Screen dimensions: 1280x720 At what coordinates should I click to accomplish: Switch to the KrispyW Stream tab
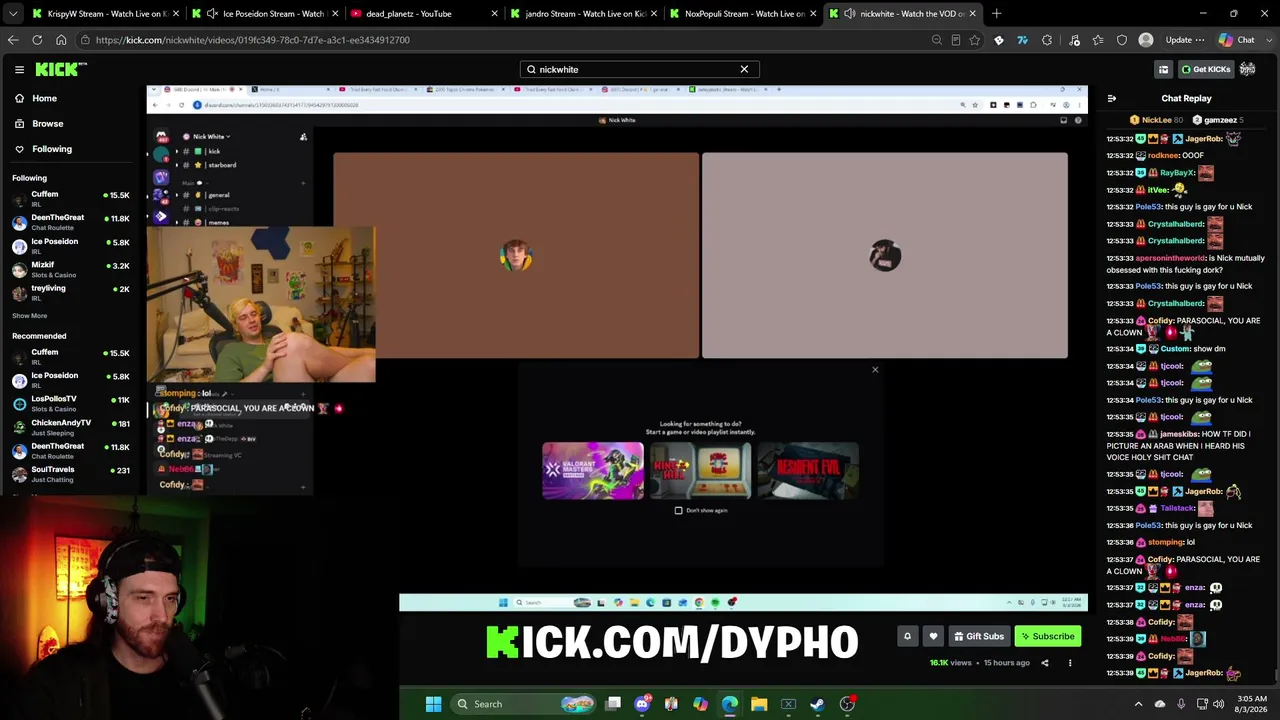pyautogui.click(x=104, y=14)
